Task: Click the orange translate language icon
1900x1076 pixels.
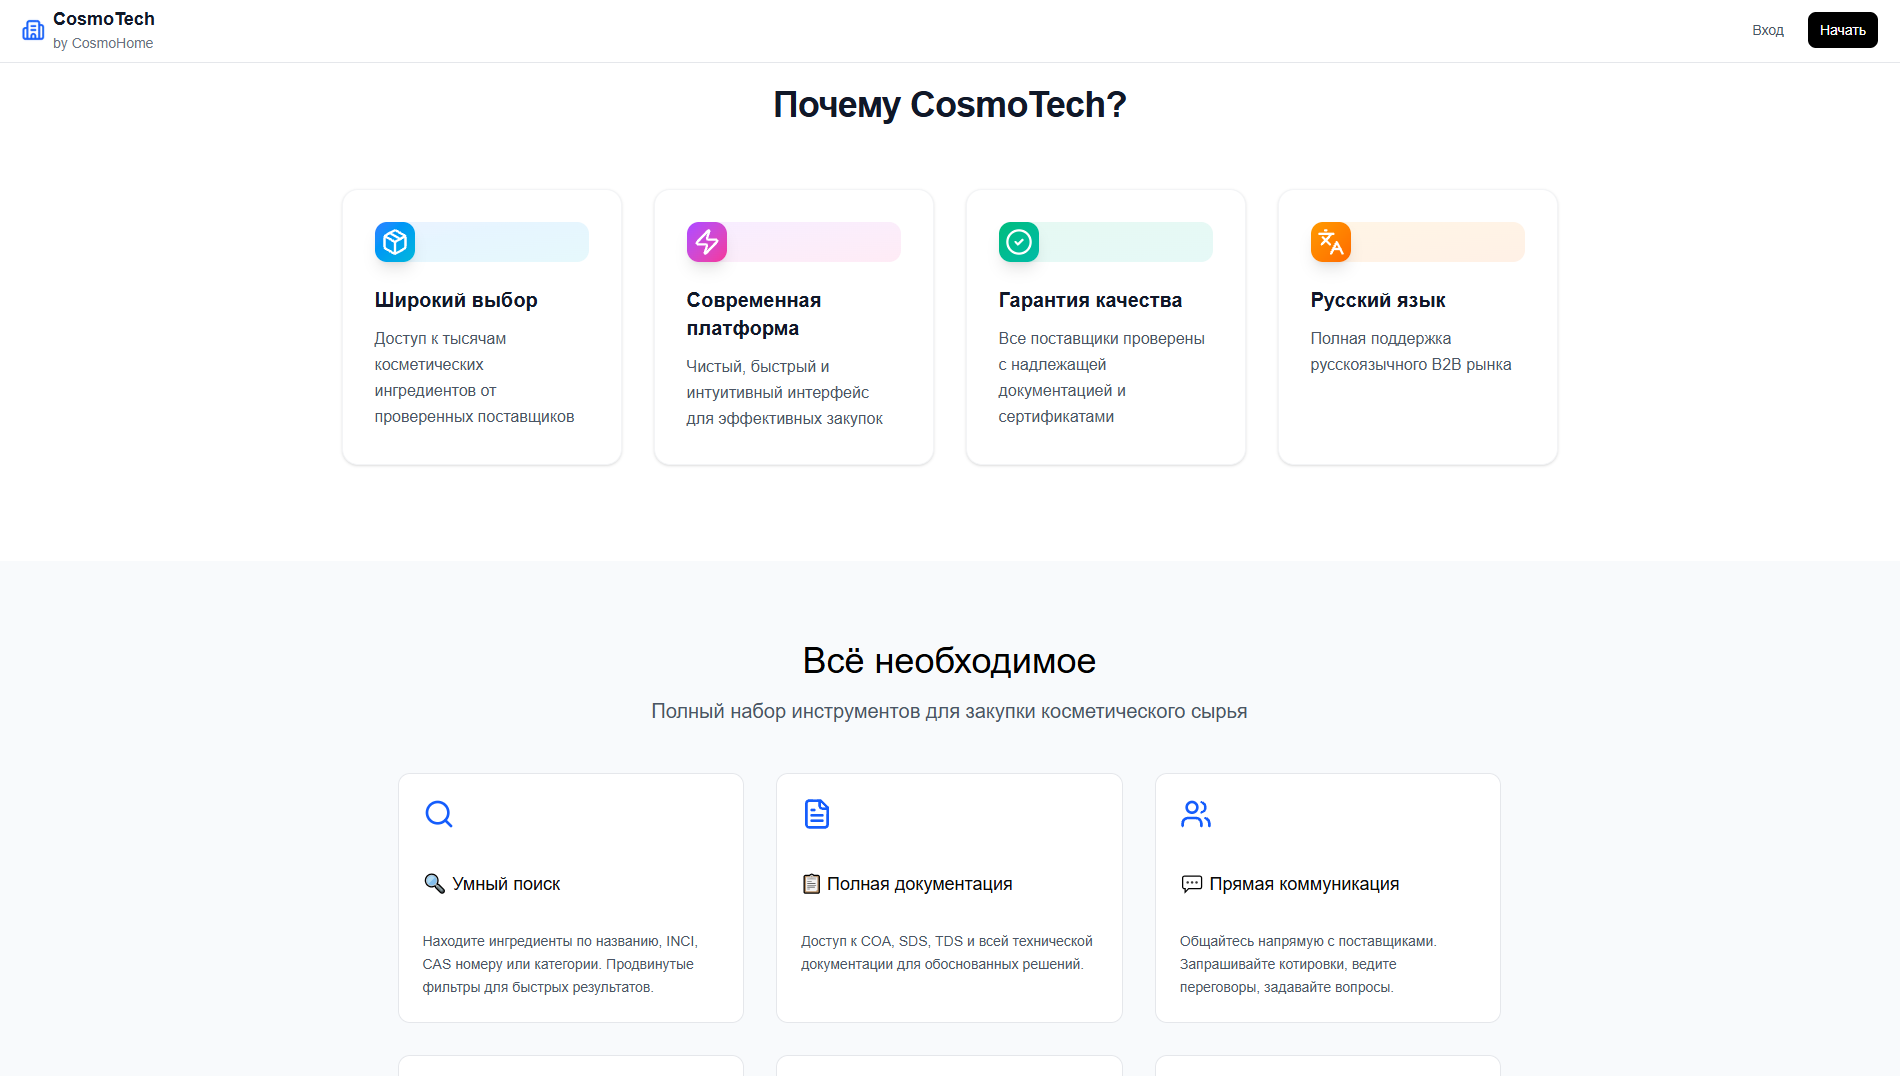Action: [1331, 242]
